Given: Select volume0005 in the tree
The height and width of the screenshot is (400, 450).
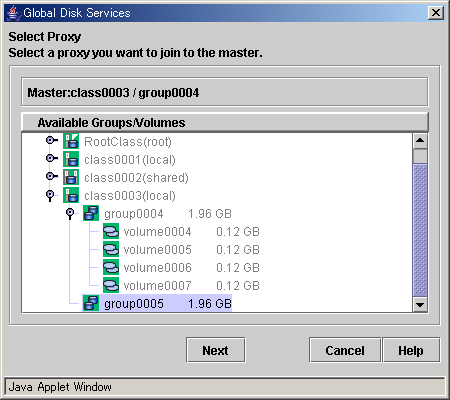Looking at the screenshot, I should (x=158, y=250).
